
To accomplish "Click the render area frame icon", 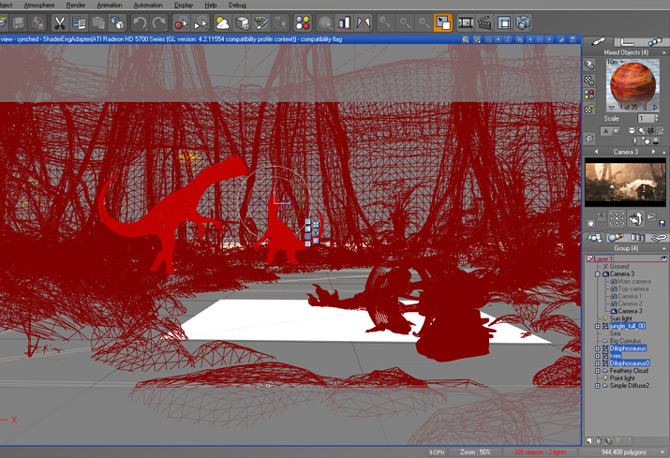I will click(x=504, y=23).
